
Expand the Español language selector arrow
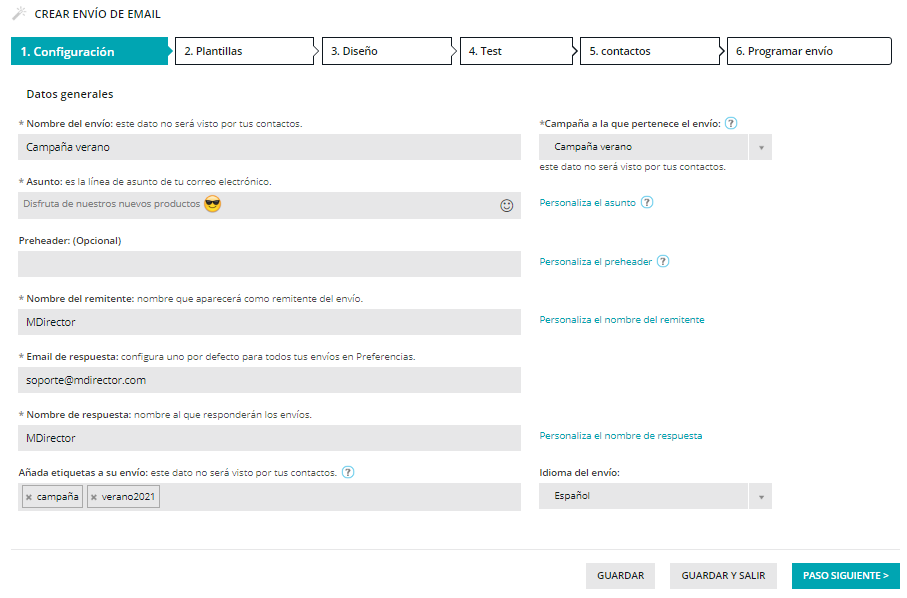pyautogui.click(x=760, y=495)
